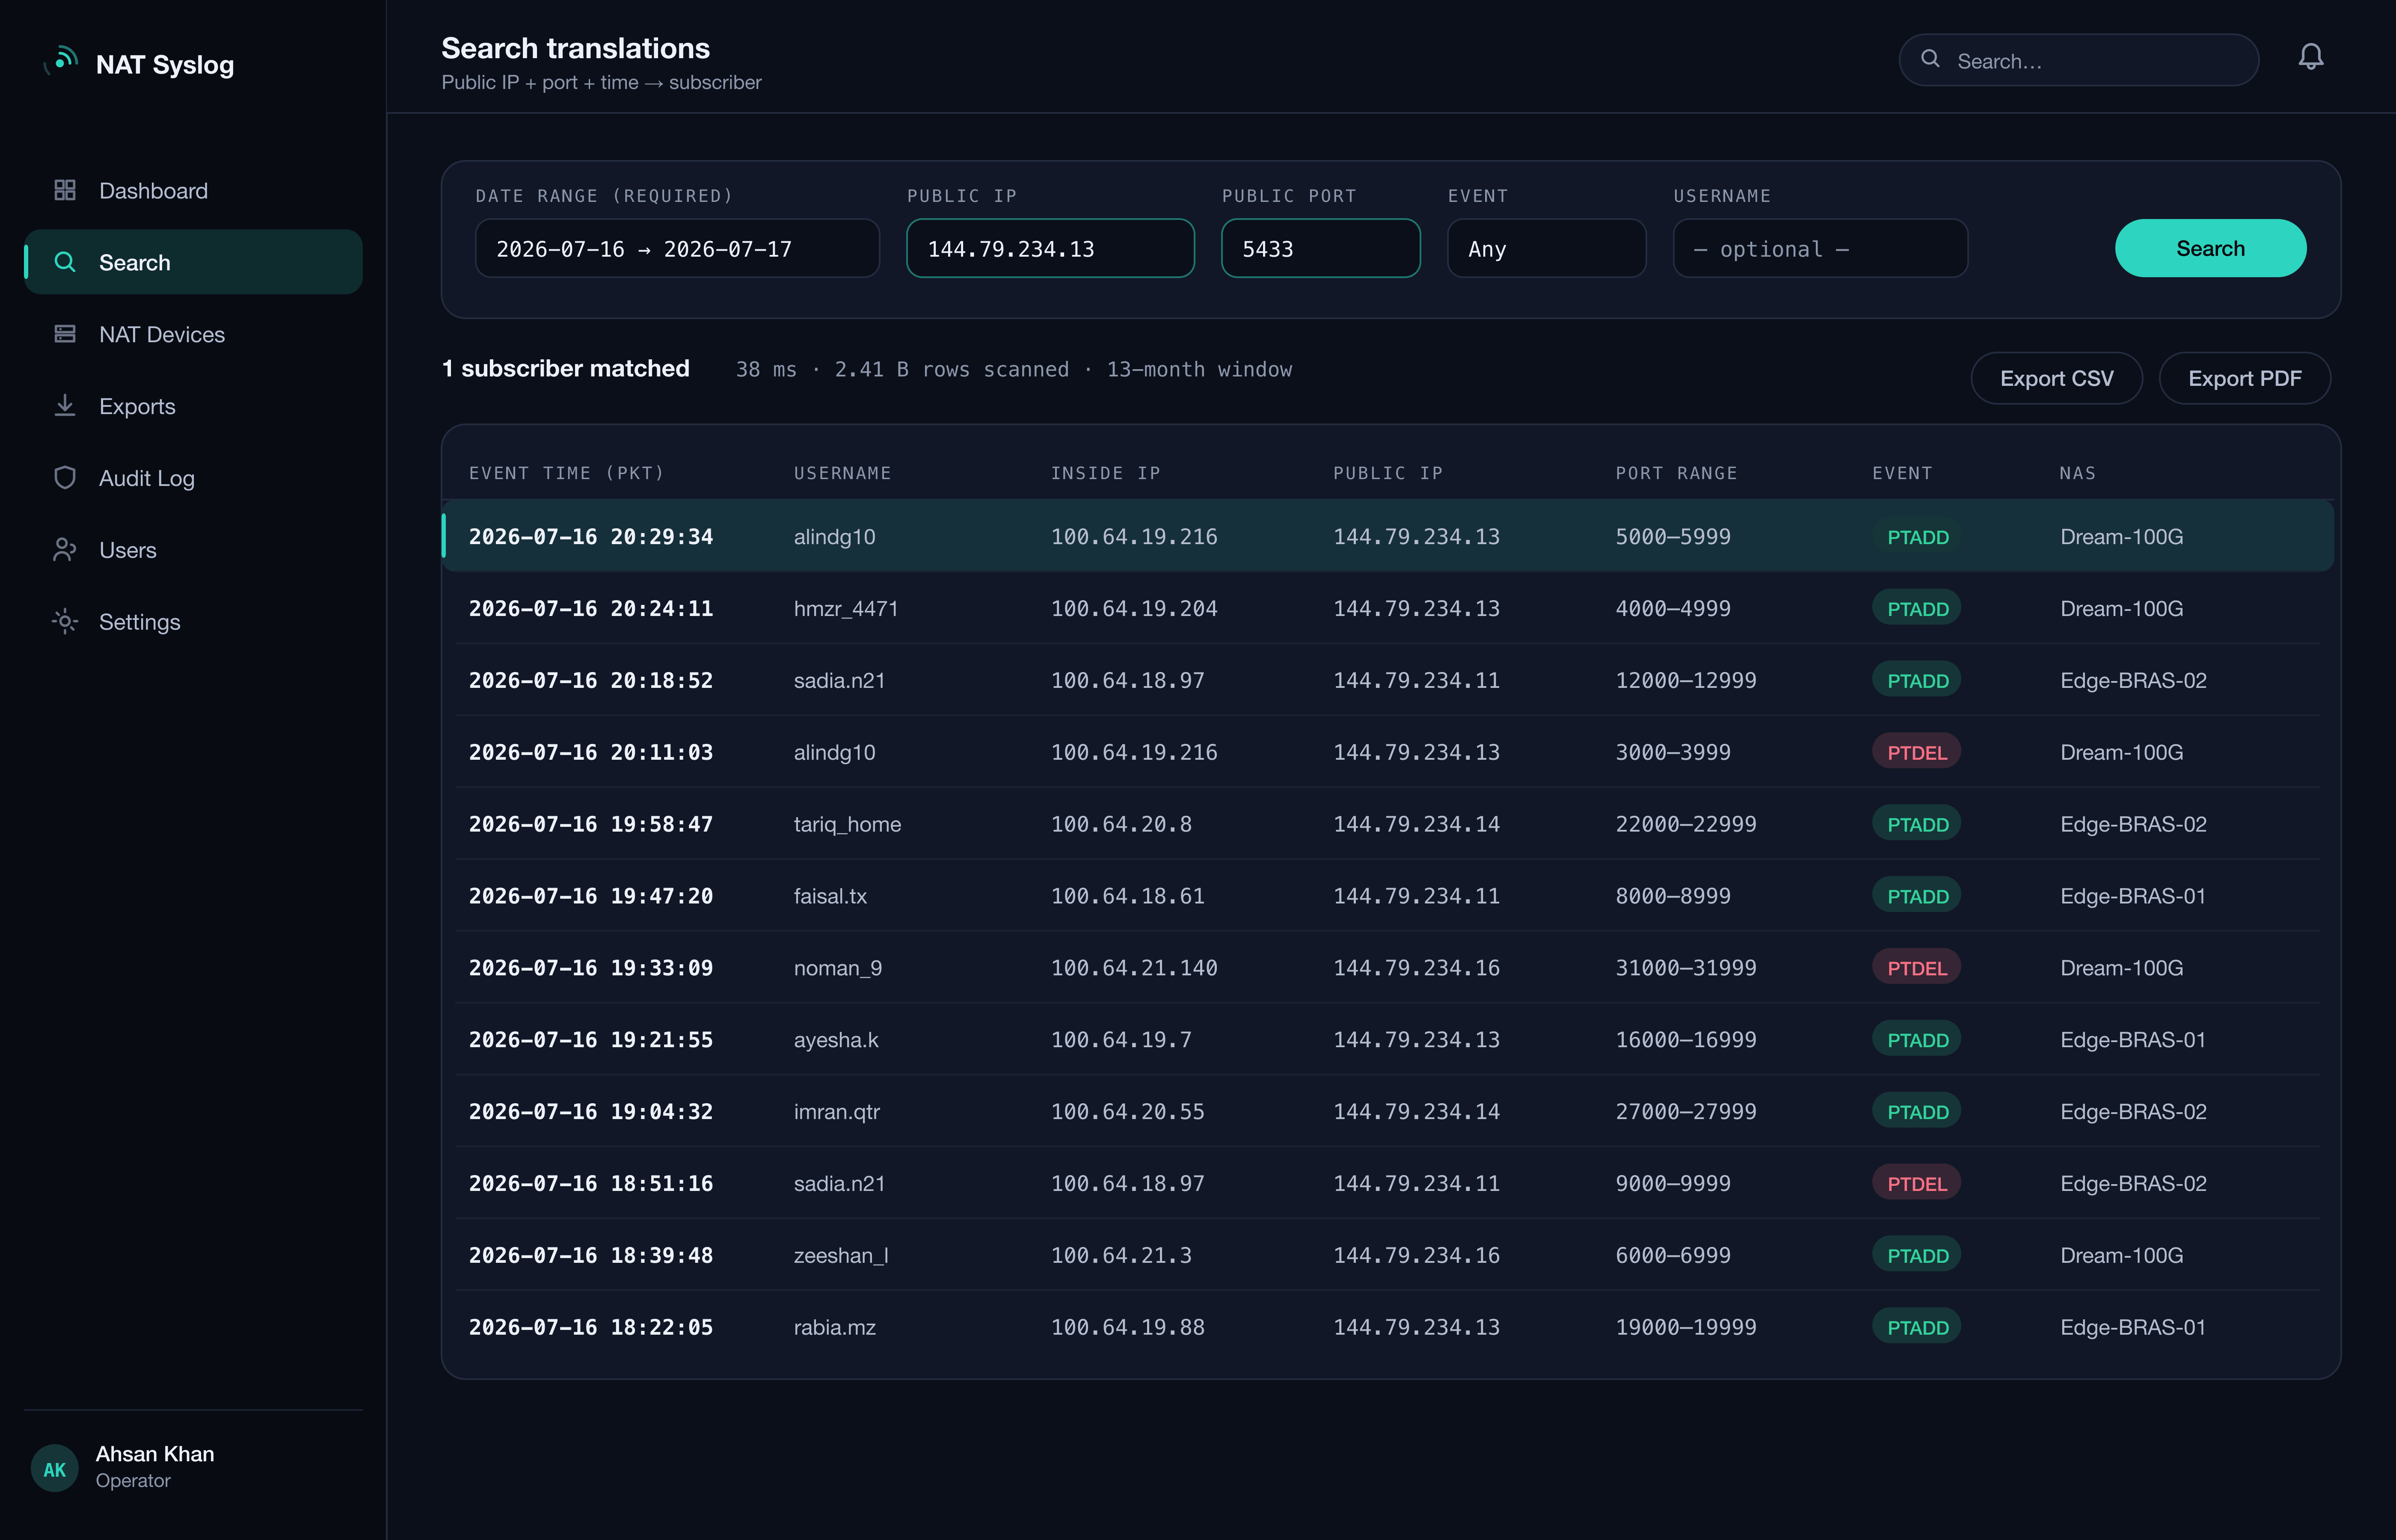Click the top Search... input box
Screen dimensions: 2396x1540
2078,60
